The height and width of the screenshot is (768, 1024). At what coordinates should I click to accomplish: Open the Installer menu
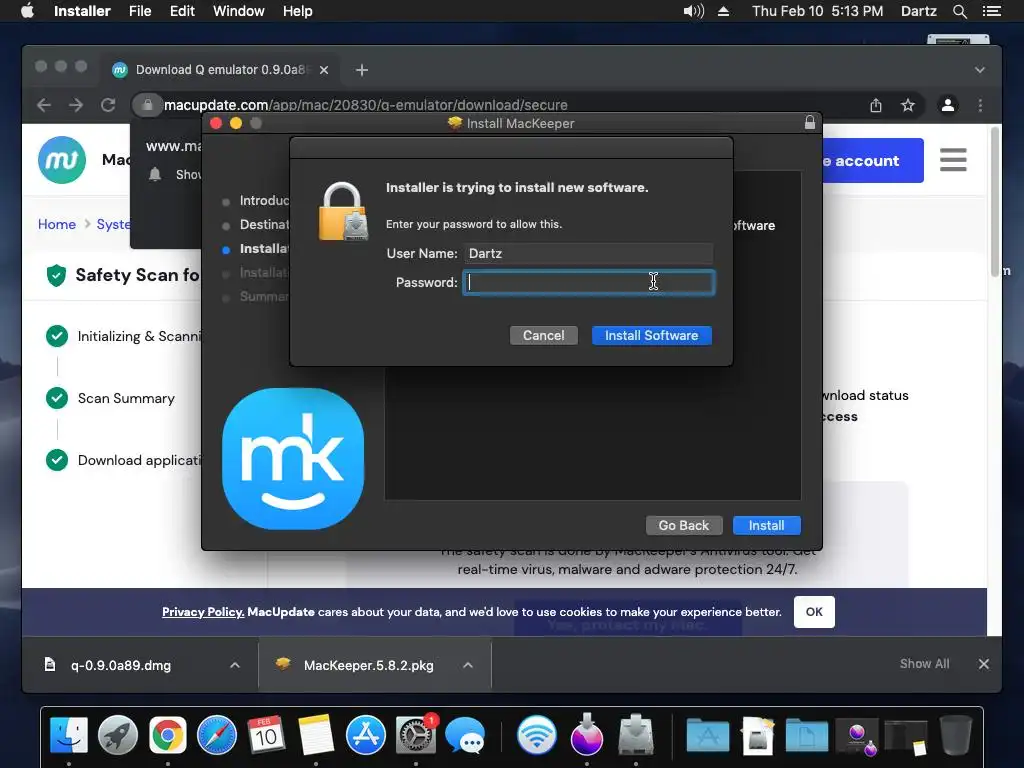click(82, 11)
